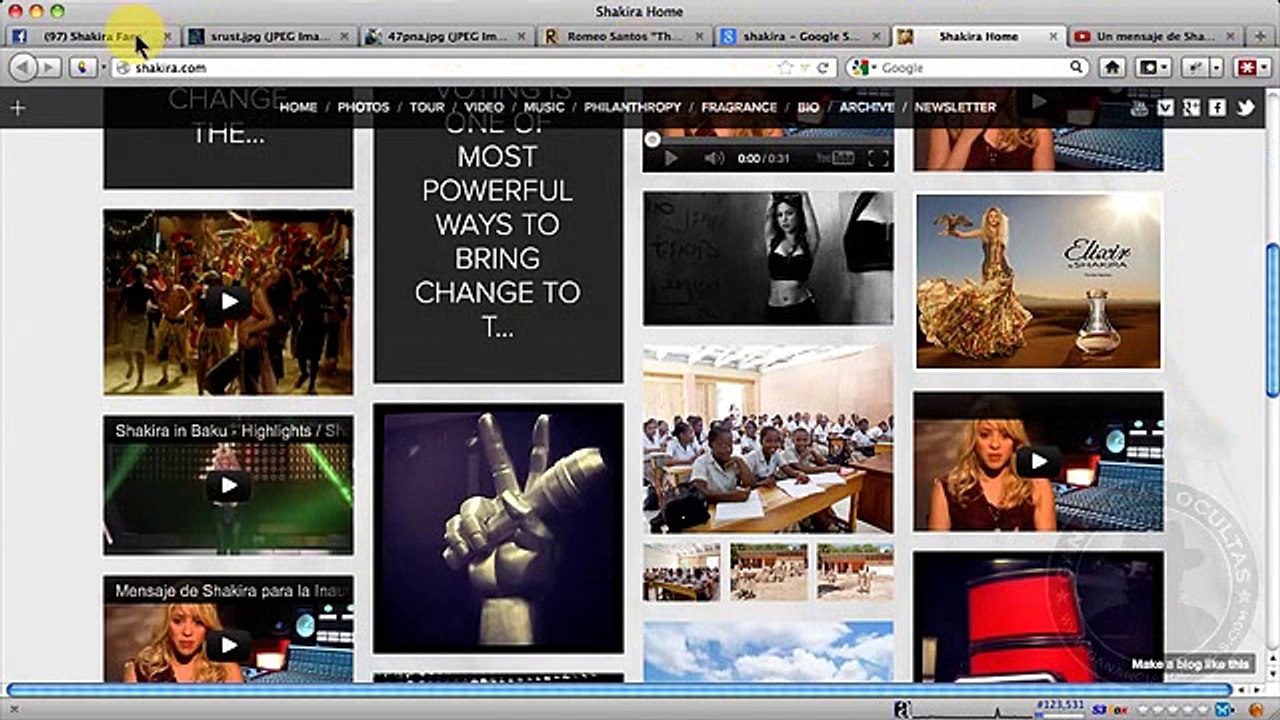Screen dimensions: 1280x720
Task: Play the studio message video below the Elixir ad
Action: click(1038, 461)
